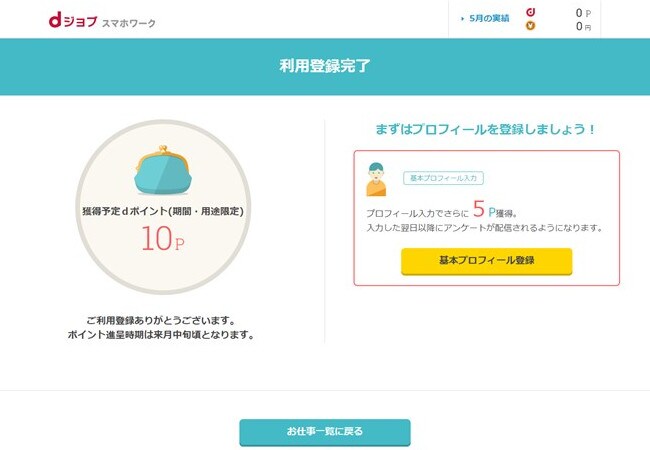
Task: Click the small arrow before 5月の実績
Action: pos(462,19)
